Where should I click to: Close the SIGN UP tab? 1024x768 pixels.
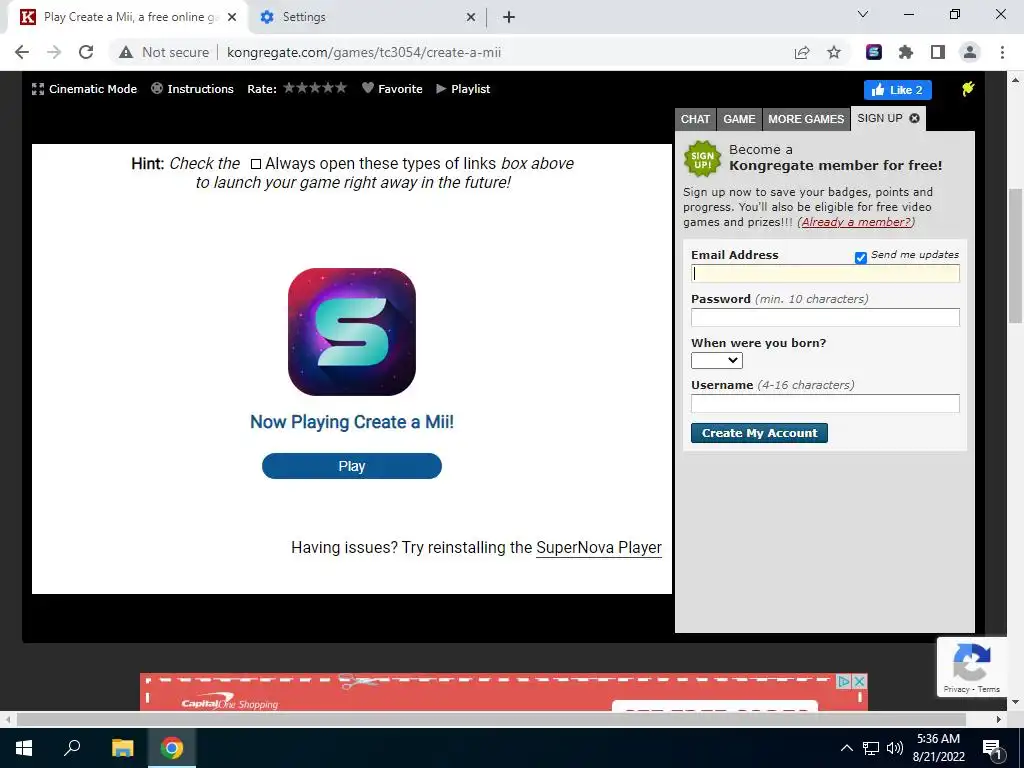click(914, 118)
